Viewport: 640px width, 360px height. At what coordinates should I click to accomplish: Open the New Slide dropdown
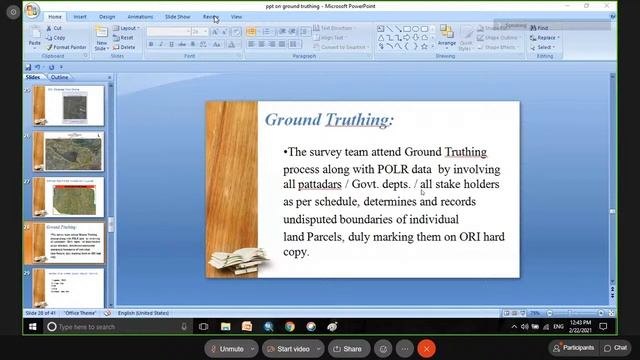pos(101,46)
